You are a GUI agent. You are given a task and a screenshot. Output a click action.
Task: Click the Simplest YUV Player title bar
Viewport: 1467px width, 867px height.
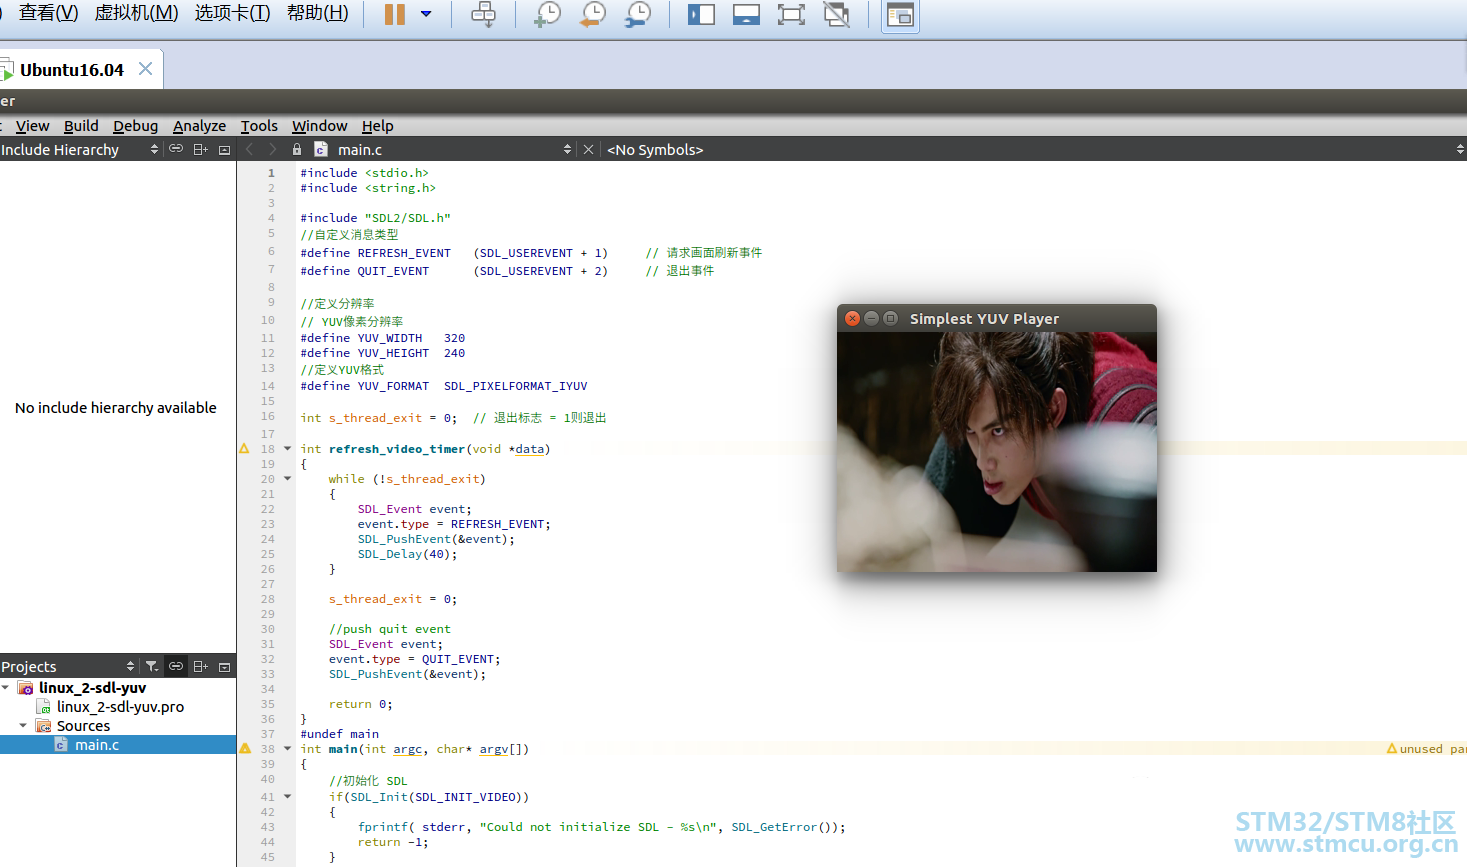click(997, 318)
